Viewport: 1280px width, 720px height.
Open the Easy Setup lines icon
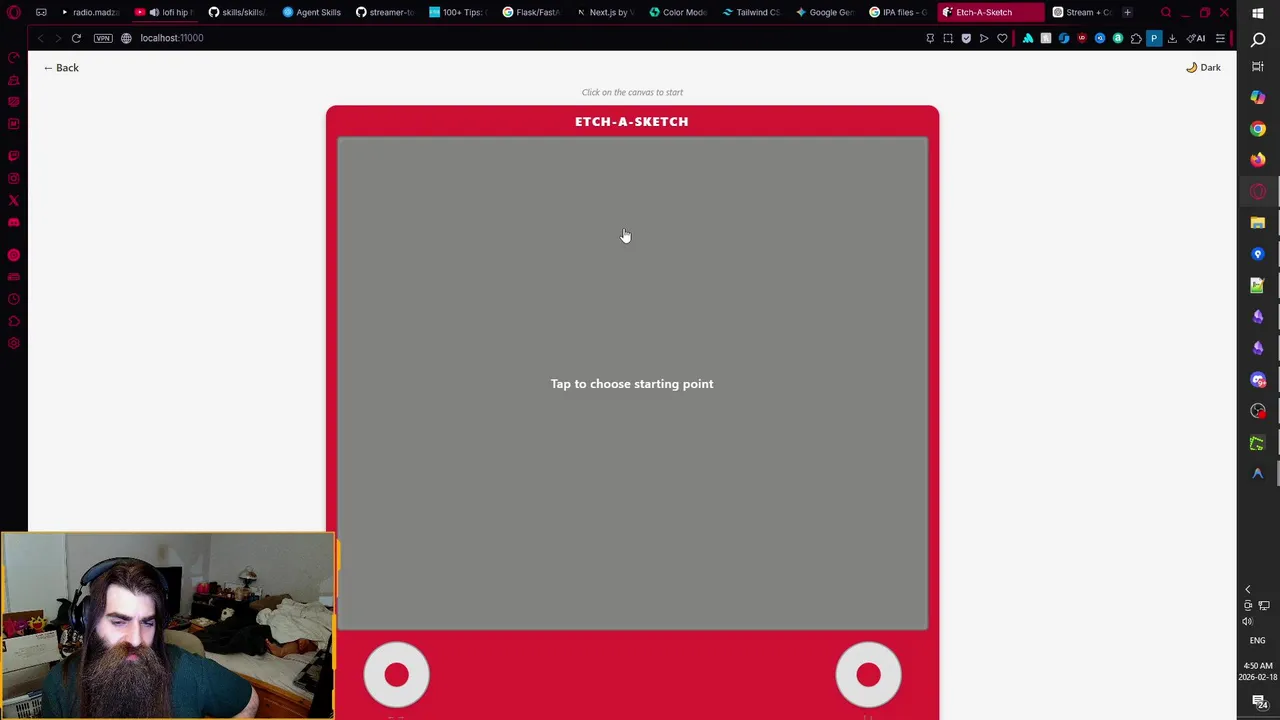coord(1220,38)
